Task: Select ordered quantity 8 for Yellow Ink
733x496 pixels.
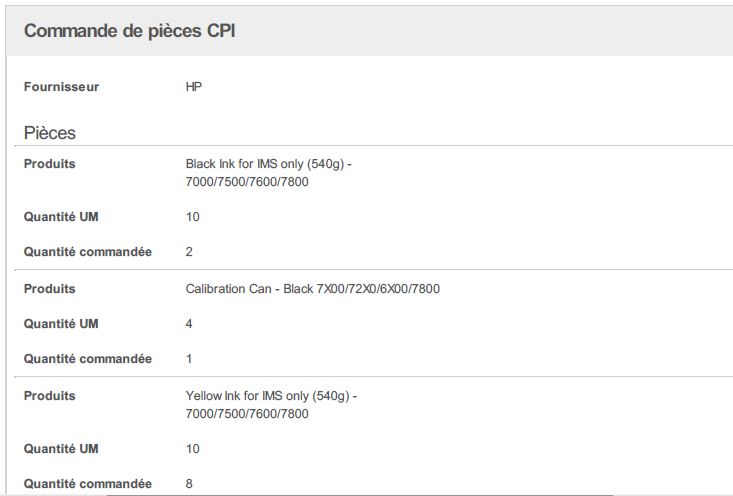Action: coord(190,484)
